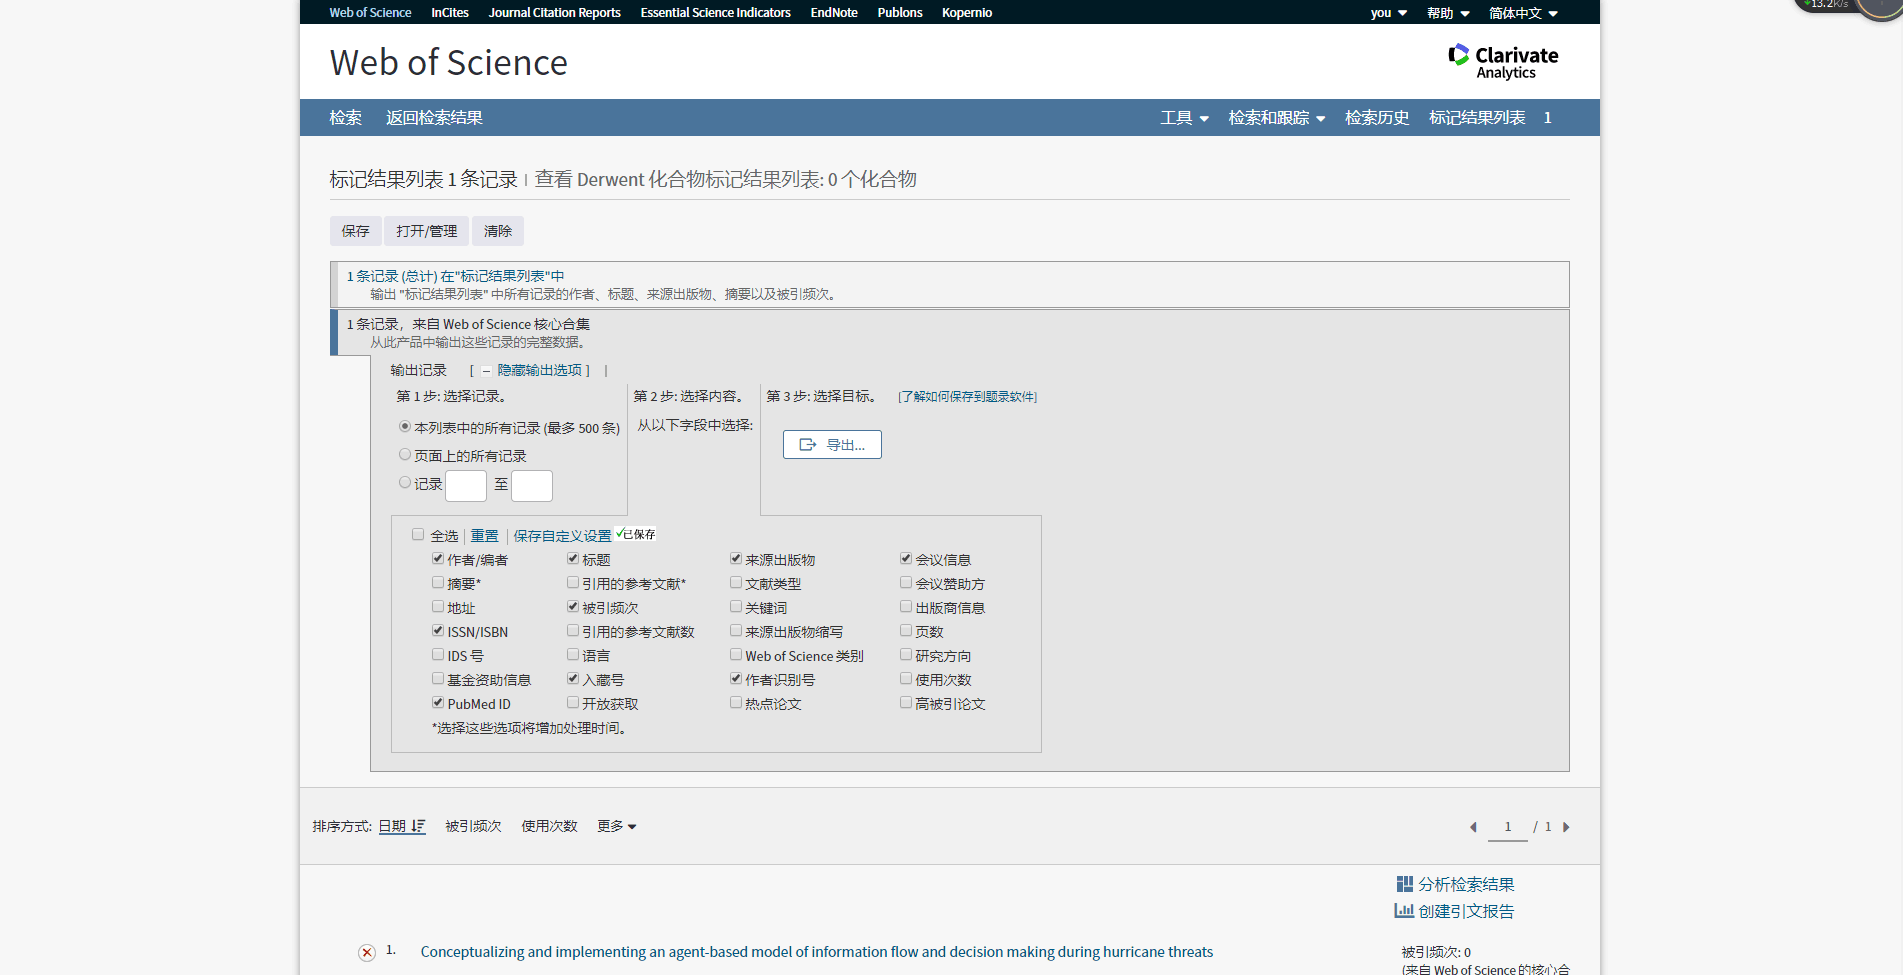Go to 检索历史 search history

pyautogui.click(x=1376, y=117)
